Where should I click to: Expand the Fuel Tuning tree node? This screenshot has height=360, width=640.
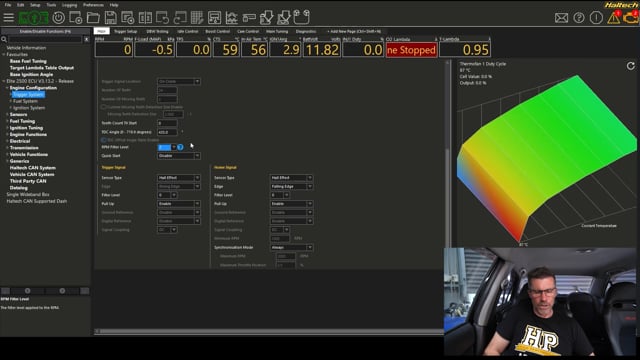coord(7,121)
